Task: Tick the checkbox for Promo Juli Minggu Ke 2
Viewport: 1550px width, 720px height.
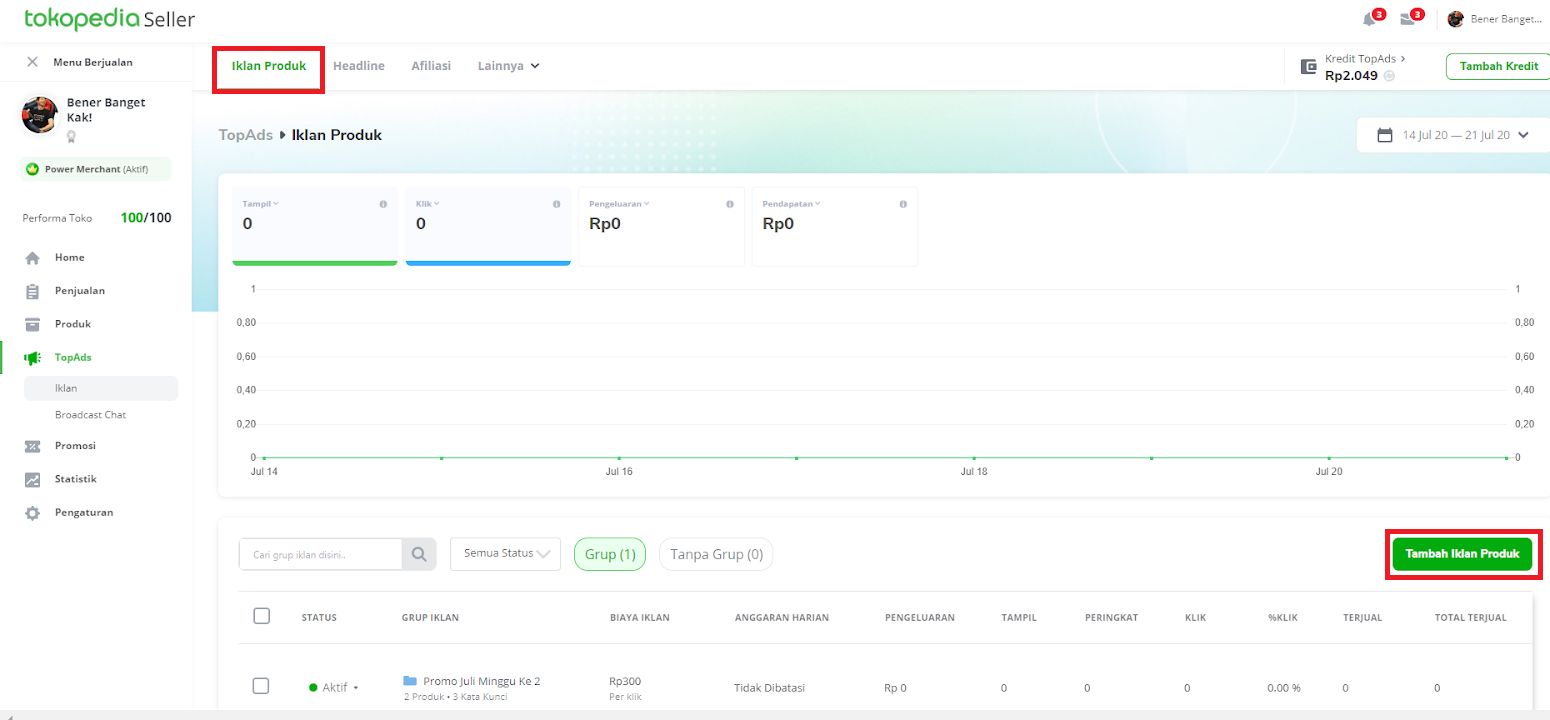Action: 262,686
